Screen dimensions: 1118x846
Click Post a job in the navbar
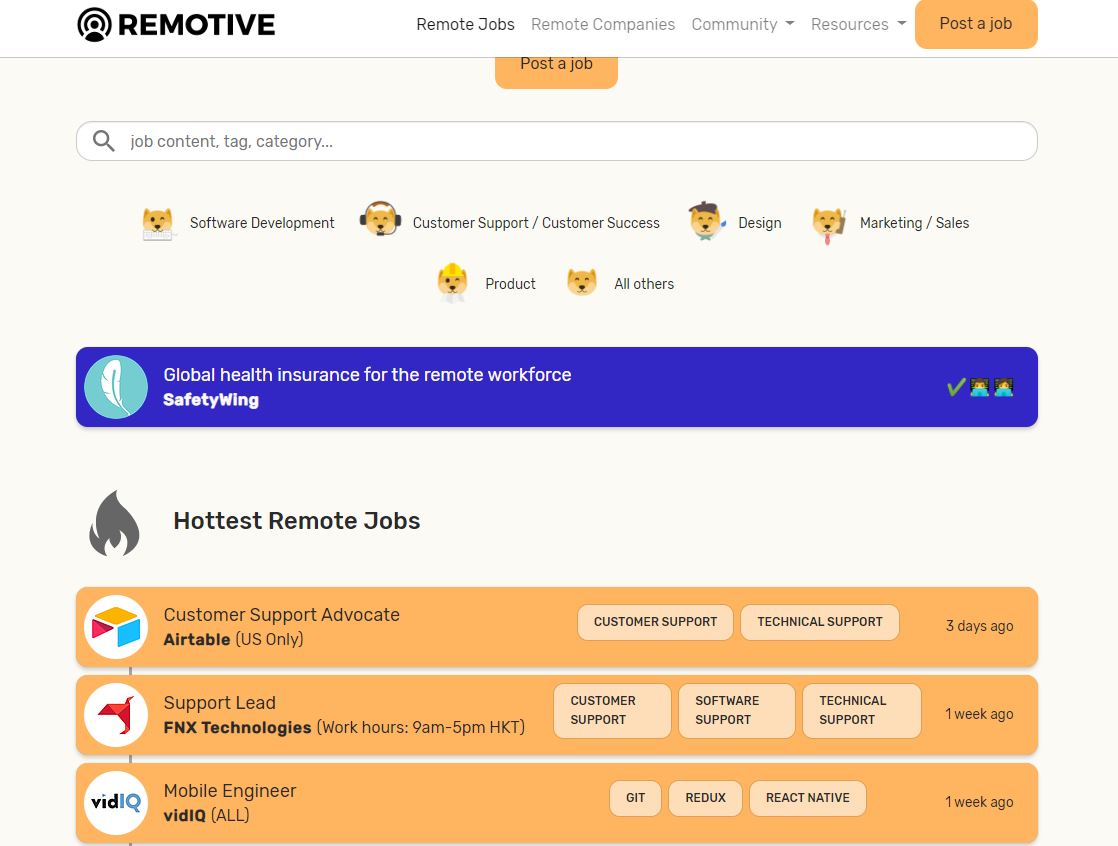click(976, 24)
